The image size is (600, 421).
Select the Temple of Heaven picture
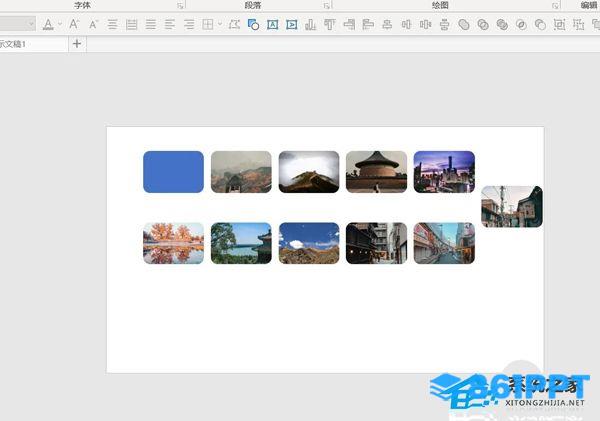(x=377, y=172)
